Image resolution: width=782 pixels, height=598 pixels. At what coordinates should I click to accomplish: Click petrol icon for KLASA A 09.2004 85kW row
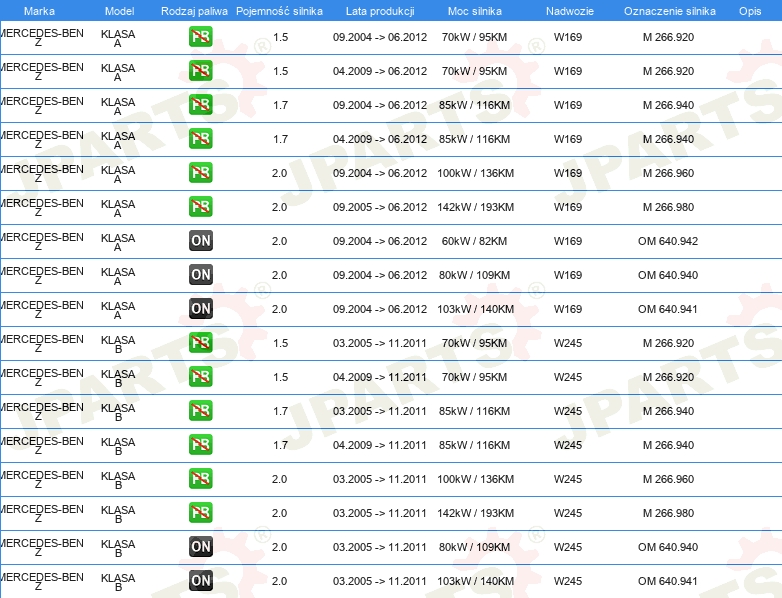[200, 105]
